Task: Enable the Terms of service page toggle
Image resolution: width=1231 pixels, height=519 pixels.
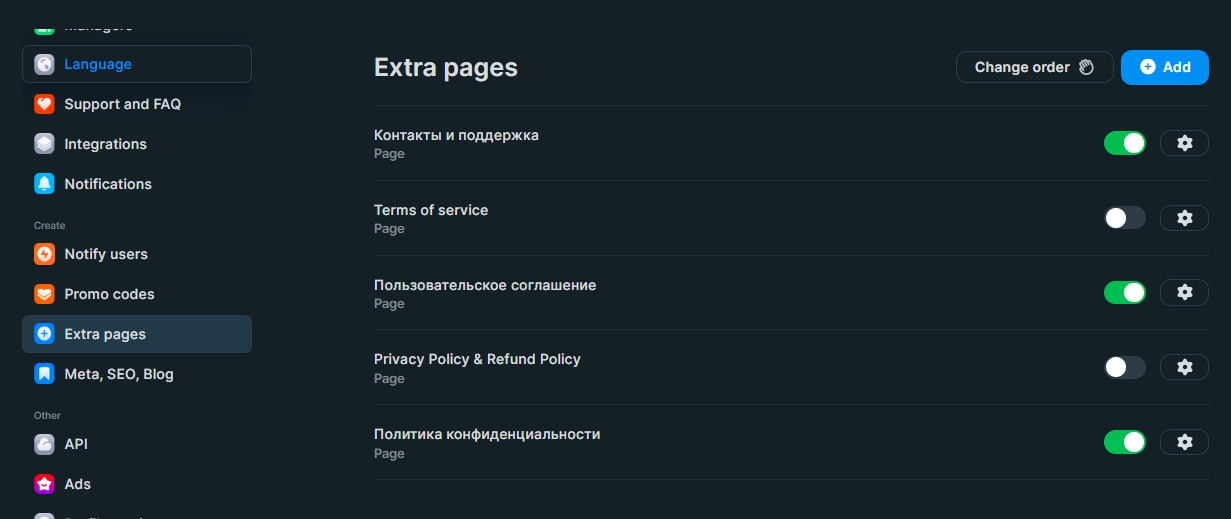Action: click(1124, 218)
